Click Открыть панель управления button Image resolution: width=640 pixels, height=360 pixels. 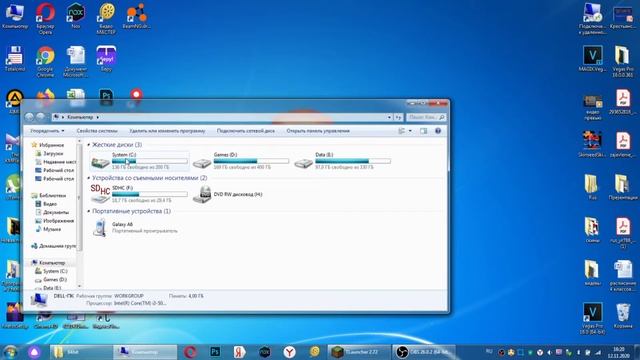point(318,131)
